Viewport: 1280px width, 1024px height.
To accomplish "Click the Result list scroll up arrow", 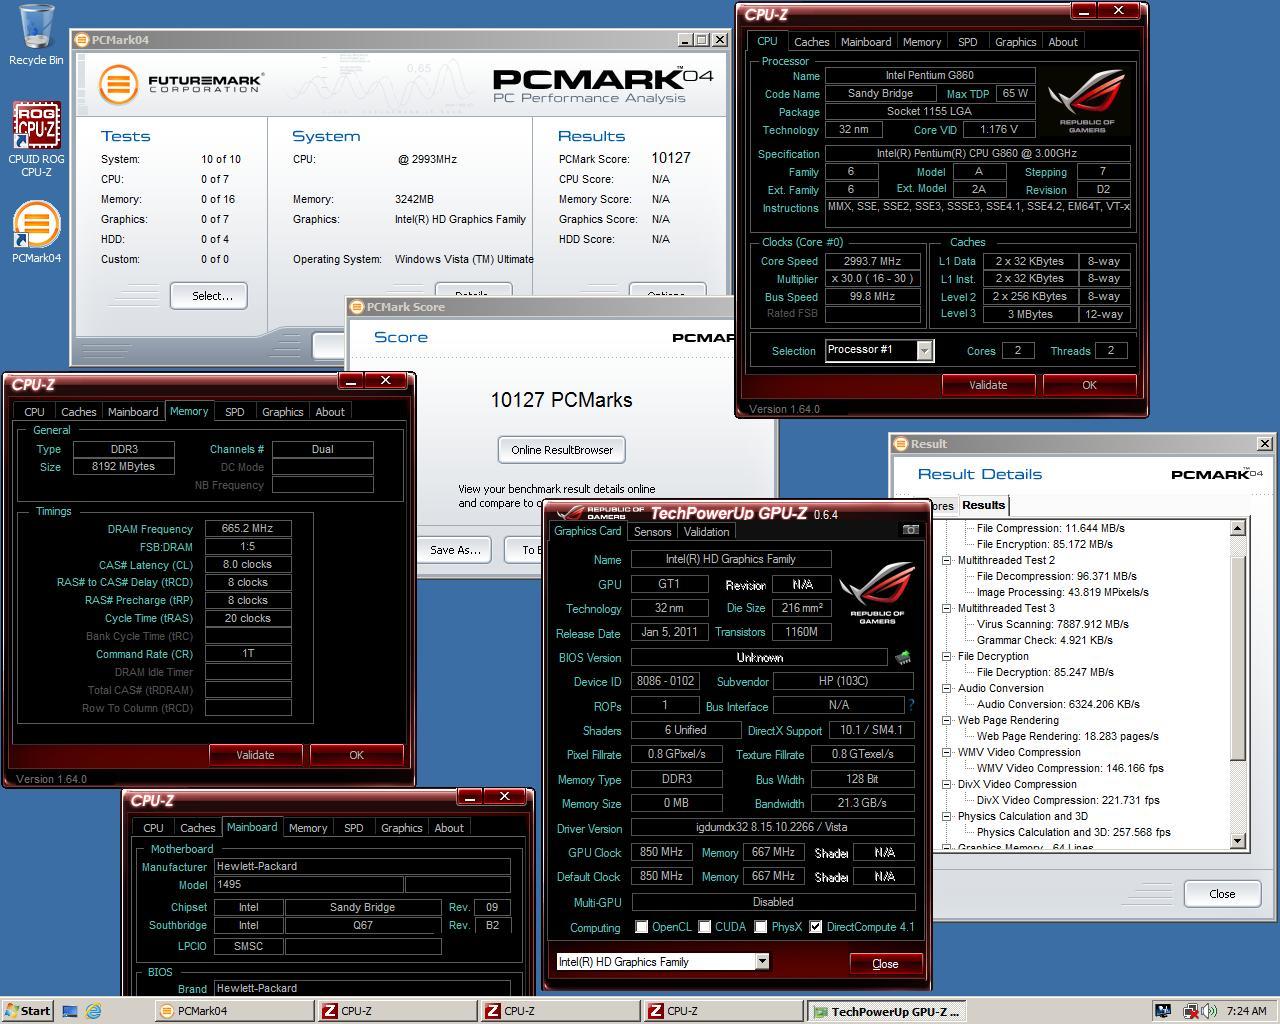I will tap(1238, 528).
